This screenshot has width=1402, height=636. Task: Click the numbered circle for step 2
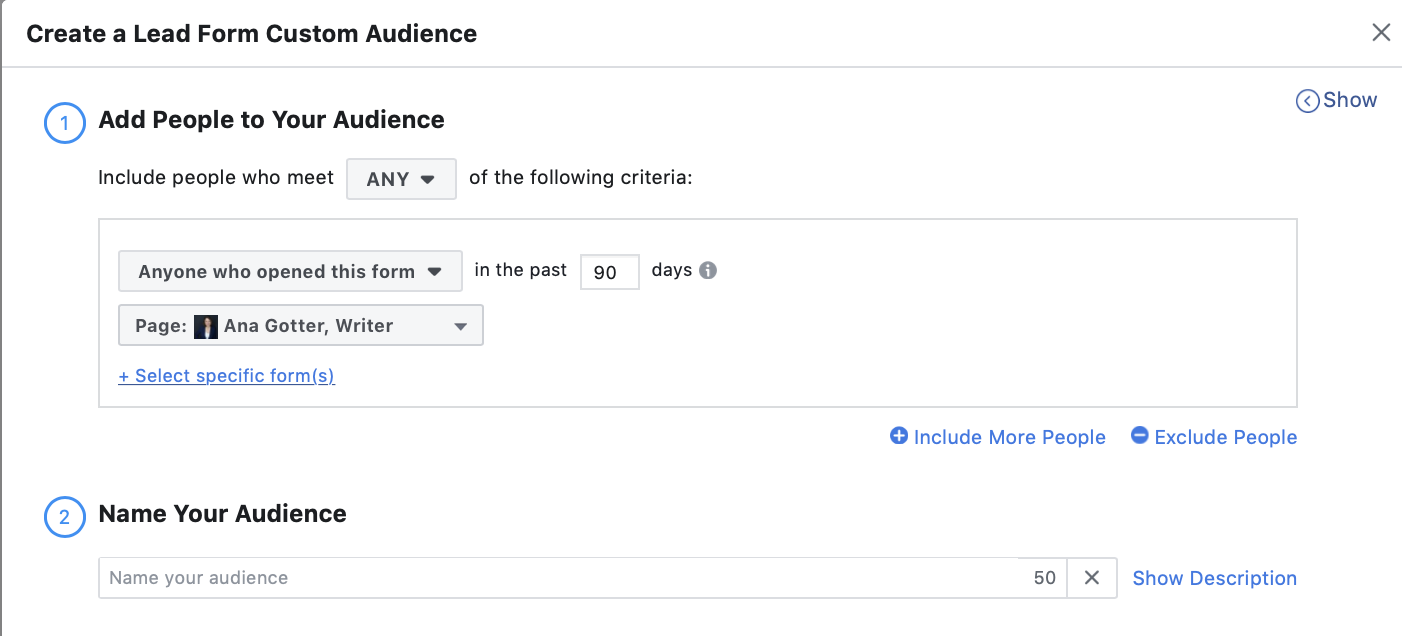64,517
